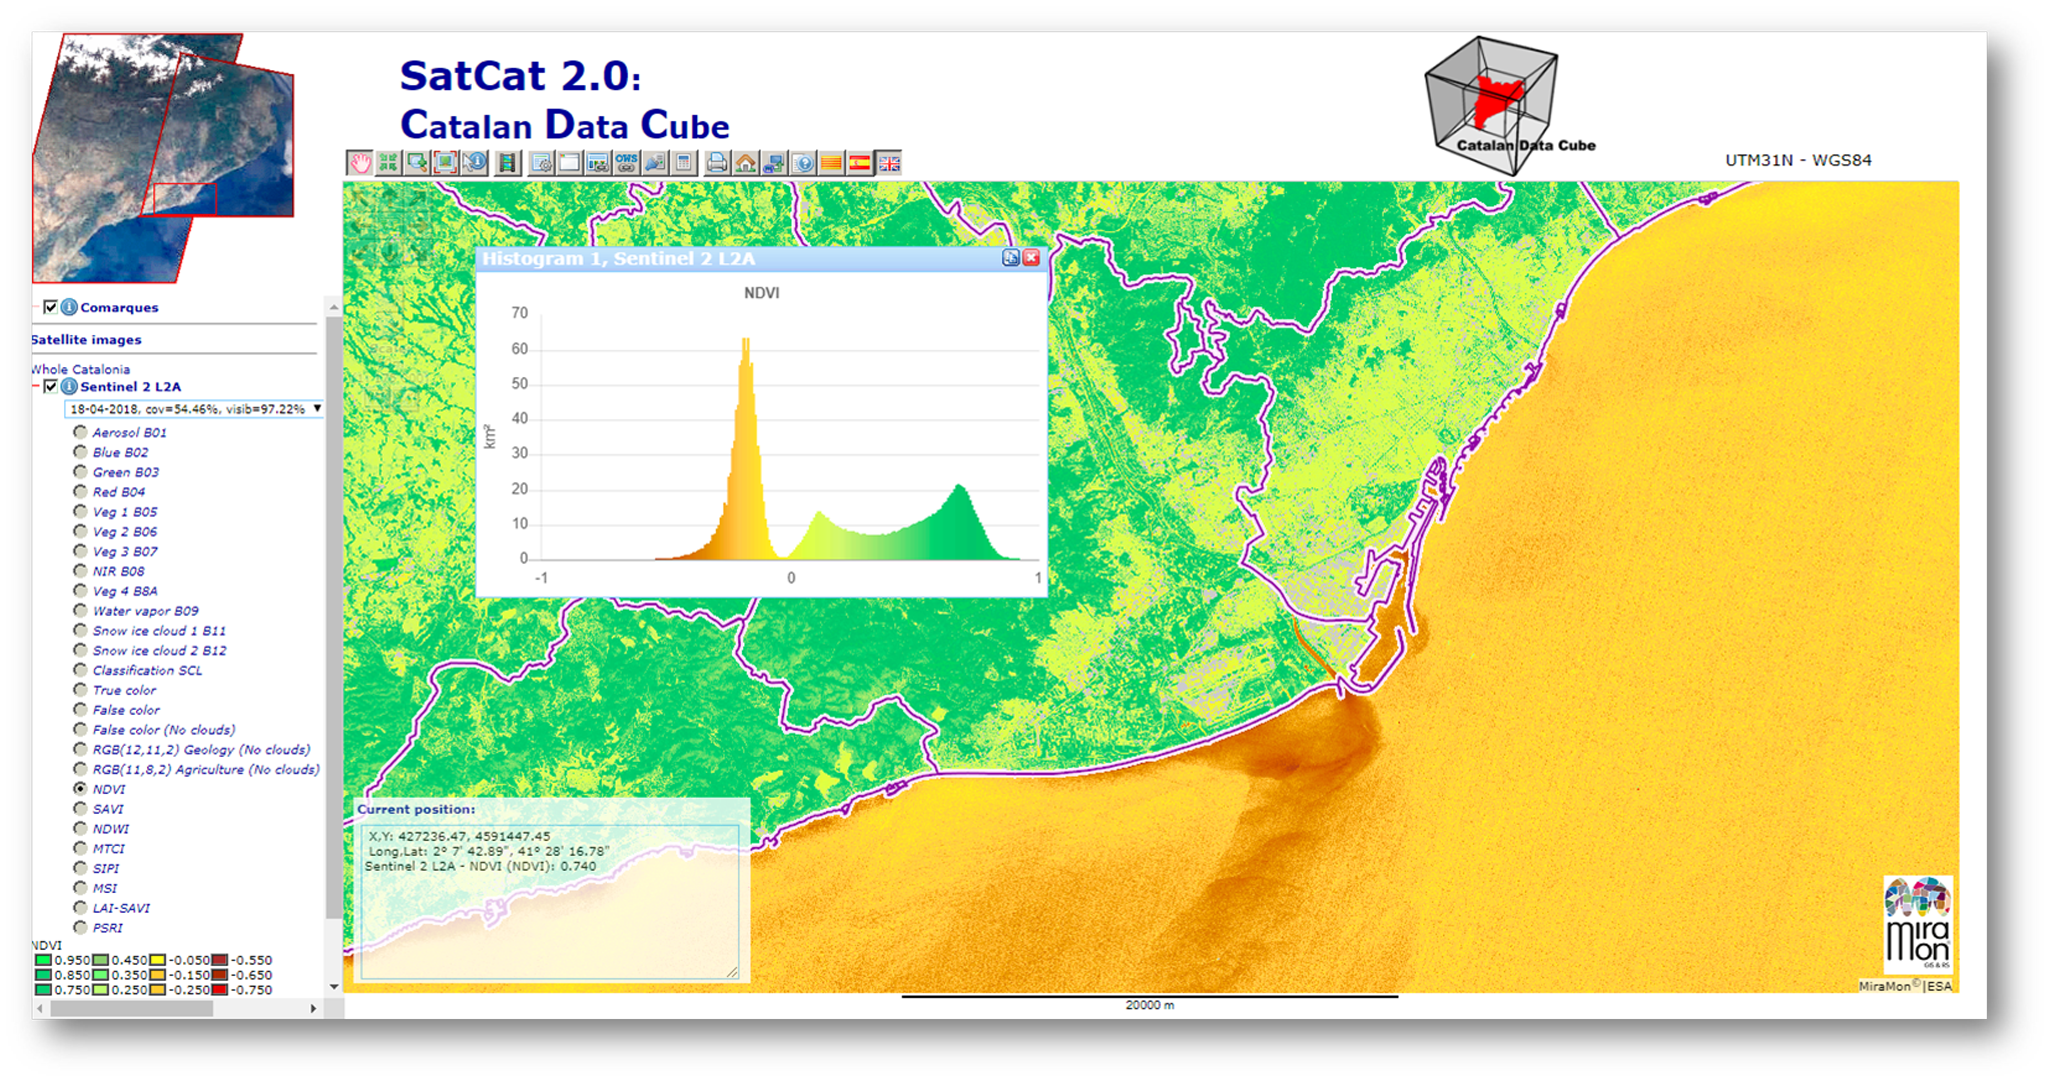The height and width of the screenshot is (1082, 2050).
Task: Click the zoom to full extent arrows icon
Action: (x=388, y=163)
